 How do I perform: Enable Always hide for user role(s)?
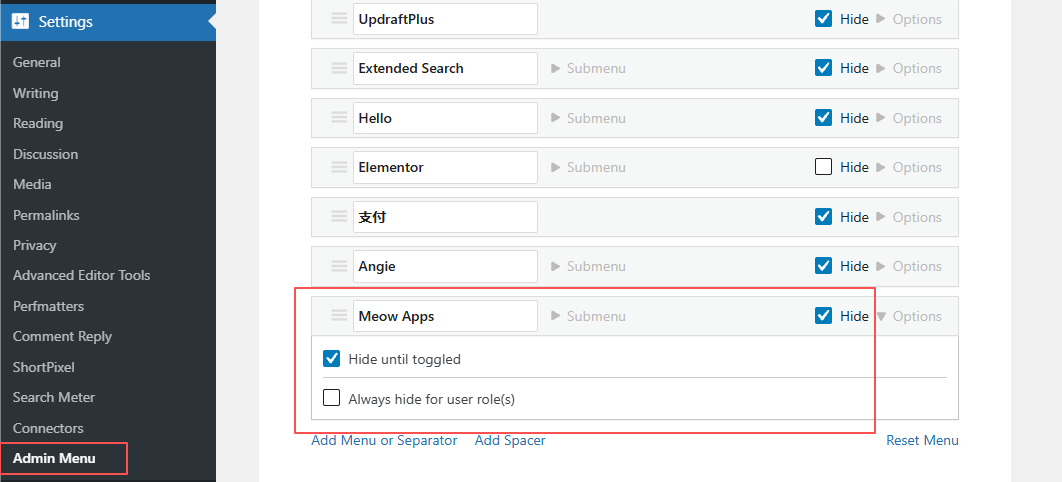point(332,398)
